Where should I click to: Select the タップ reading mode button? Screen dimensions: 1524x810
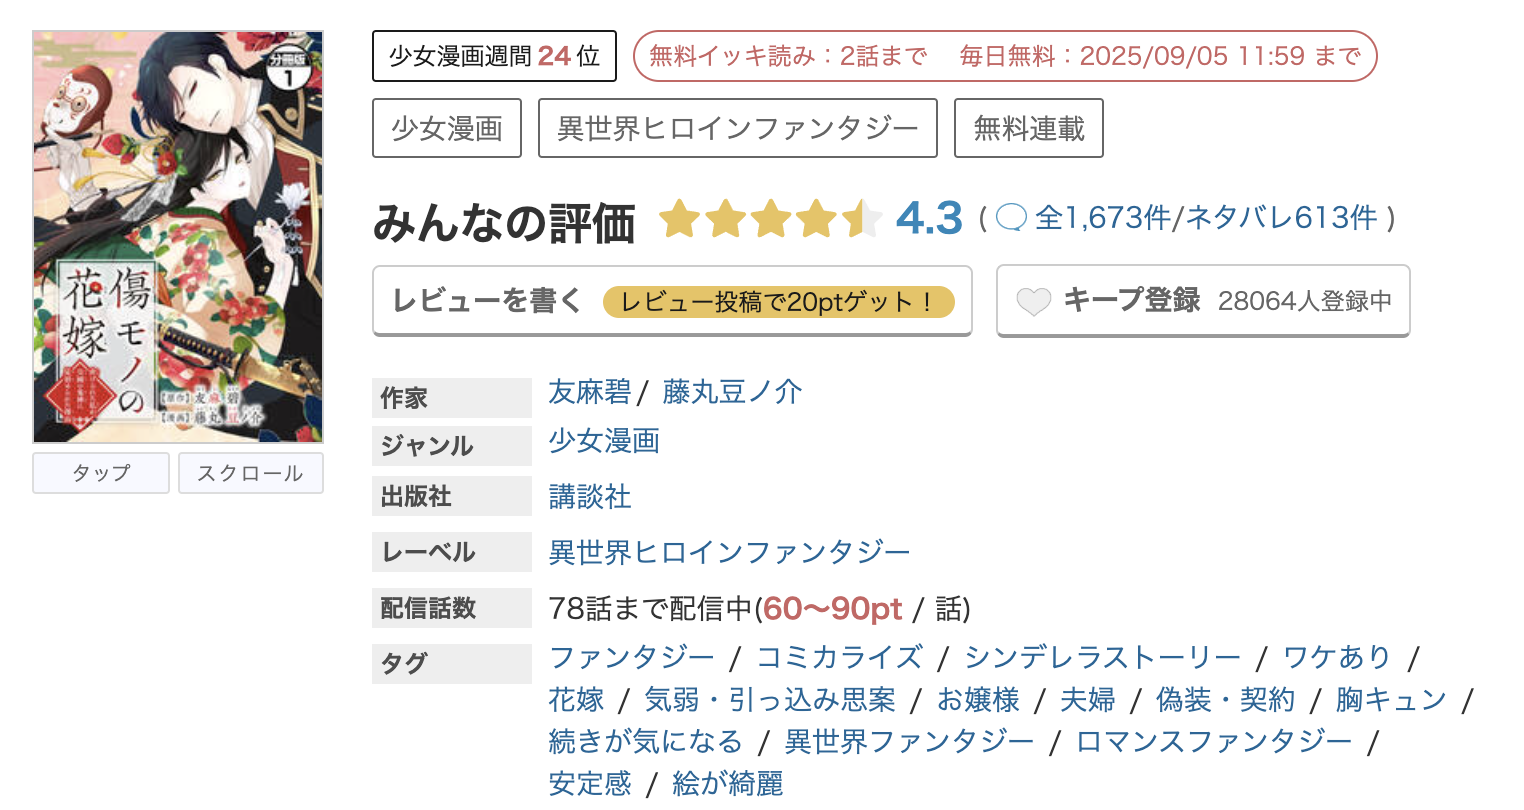(x=100, y=473)
